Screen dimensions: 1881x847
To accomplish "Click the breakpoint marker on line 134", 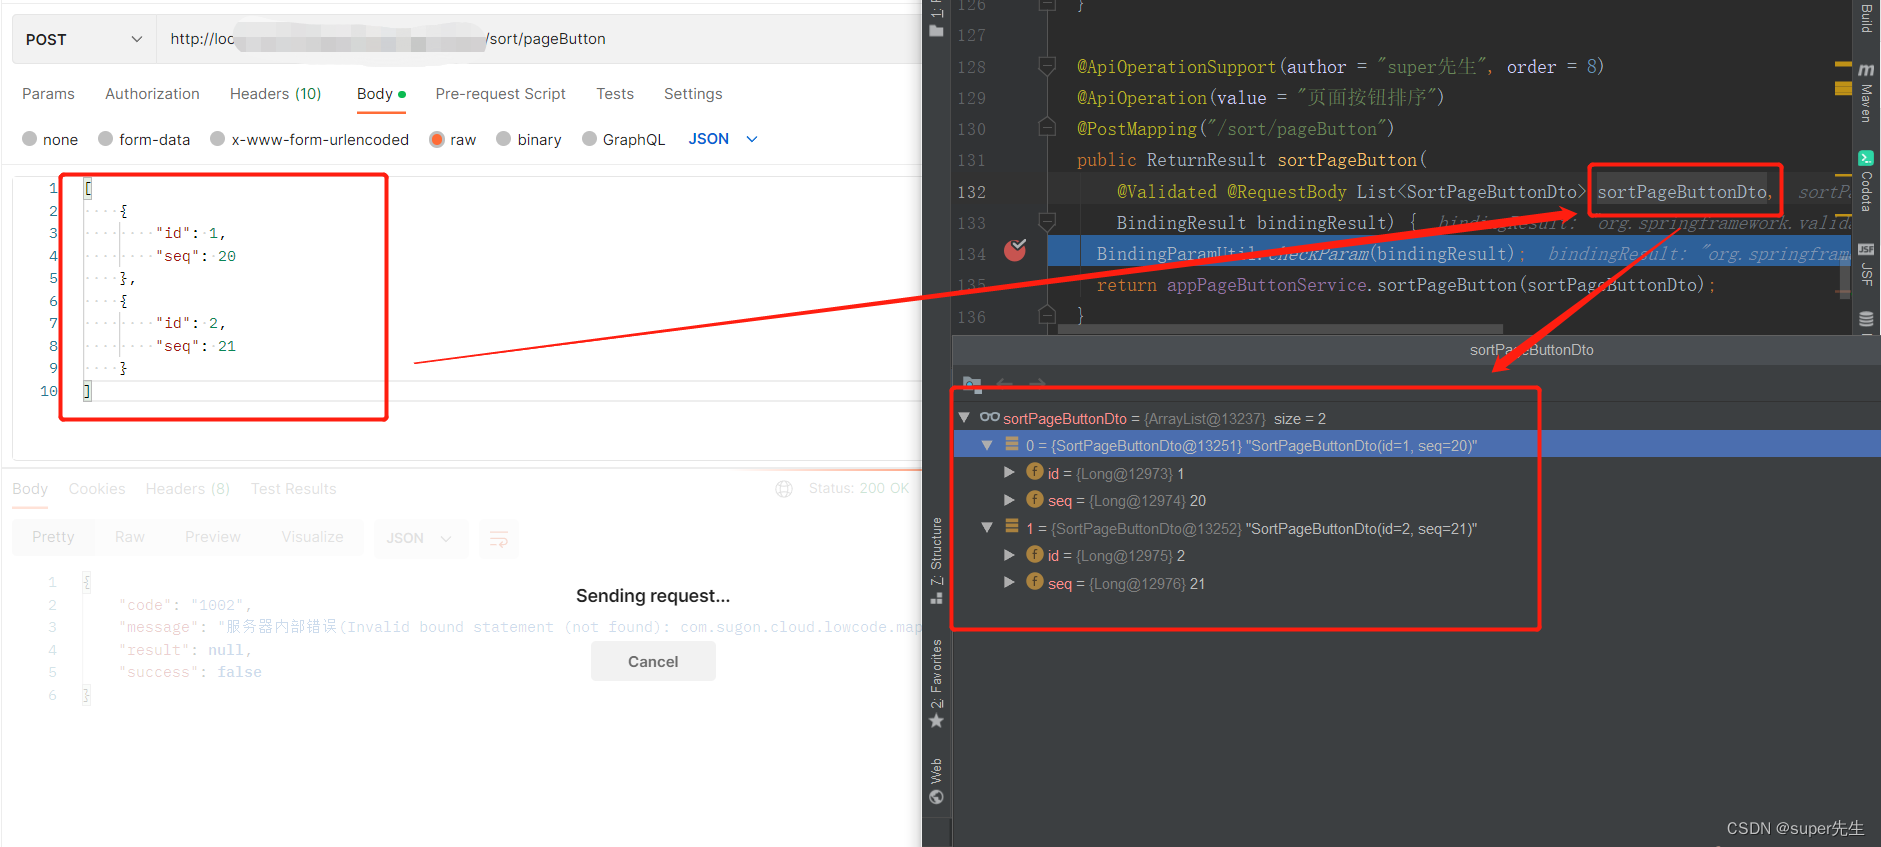I will (x=1015, y=250).
